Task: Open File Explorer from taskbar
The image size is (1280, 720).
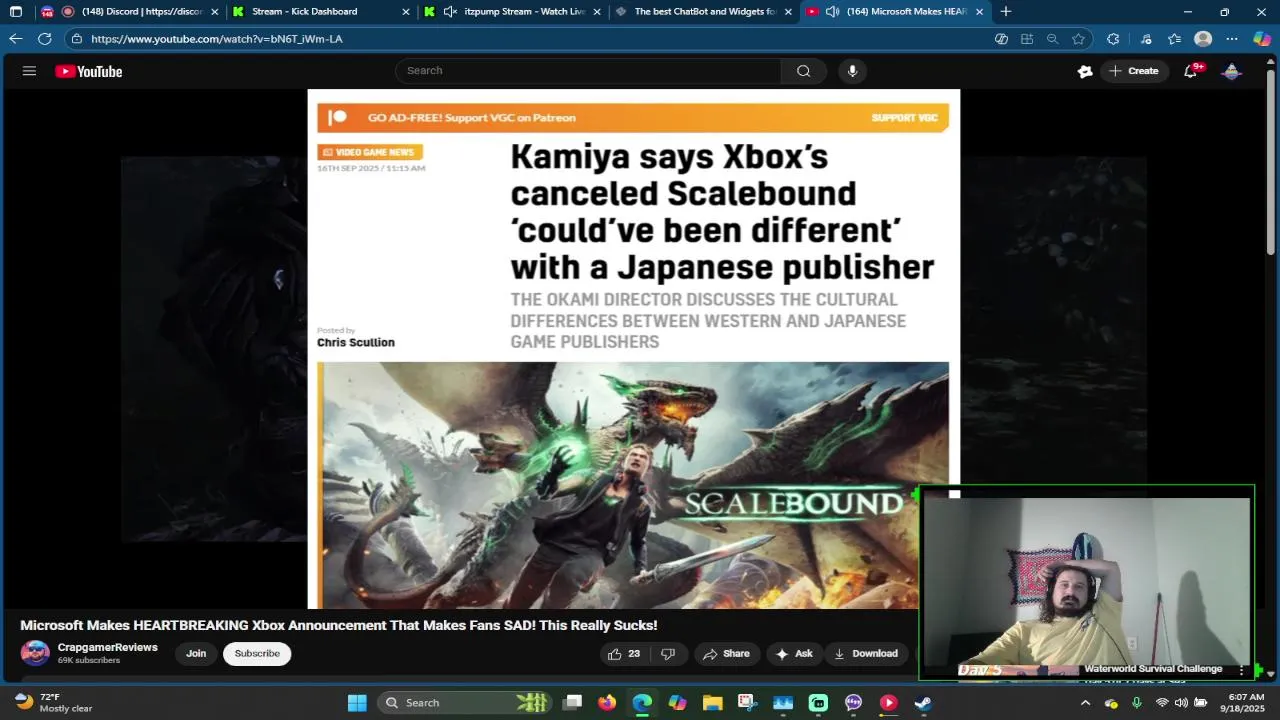Action: [712, 703]
